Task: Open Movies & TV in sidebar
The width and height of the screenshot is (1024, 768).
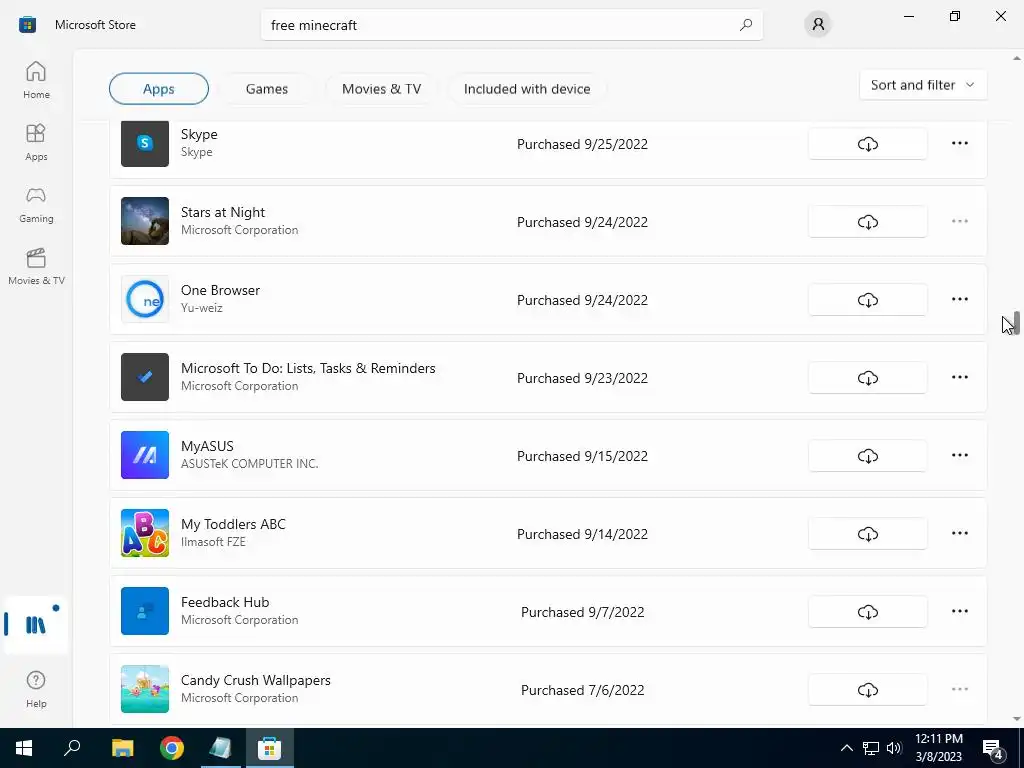Action: click(x=36, y=266)
